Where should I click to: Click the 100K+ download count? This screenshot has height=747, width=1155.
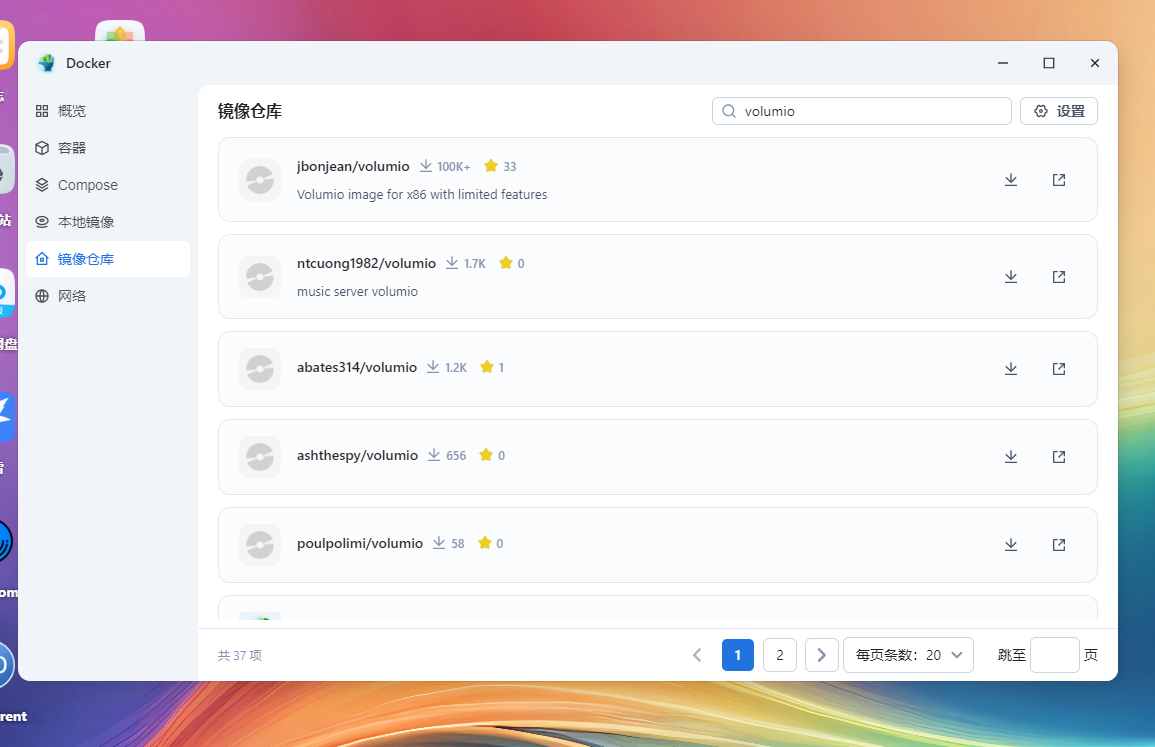tap(453, 166)
